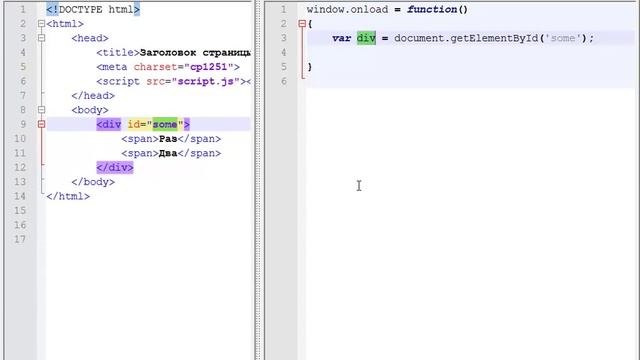Click the highlighted closing div tag

pyautogui.click(x=115, y=167)
